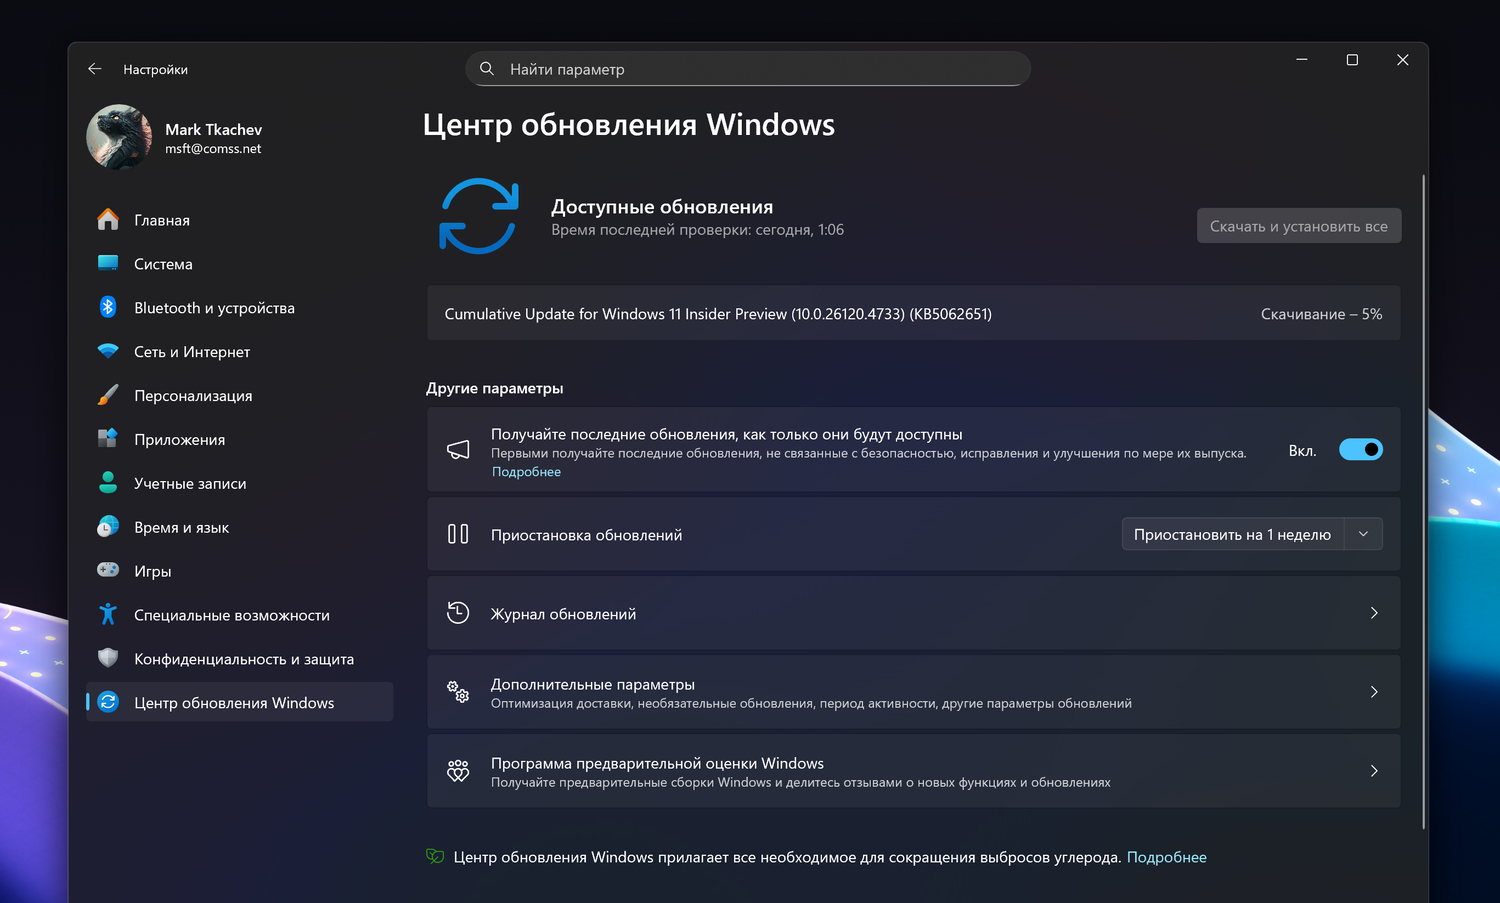Navigate to Персонализация section

click(x=240, y=396)
